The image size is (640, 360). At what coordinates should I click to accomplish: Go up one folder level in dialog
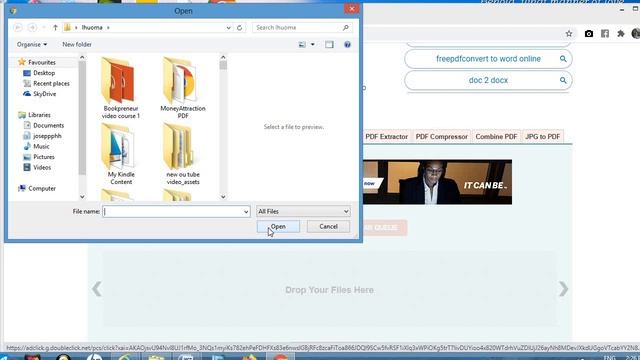point(55,27)
